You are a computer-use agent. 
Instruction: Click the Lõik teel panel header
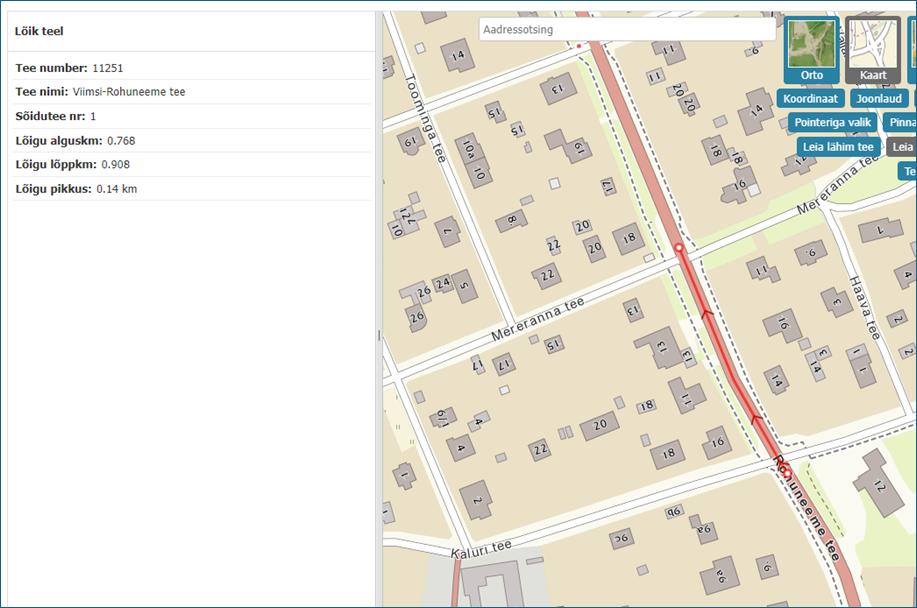pos(39,32)
